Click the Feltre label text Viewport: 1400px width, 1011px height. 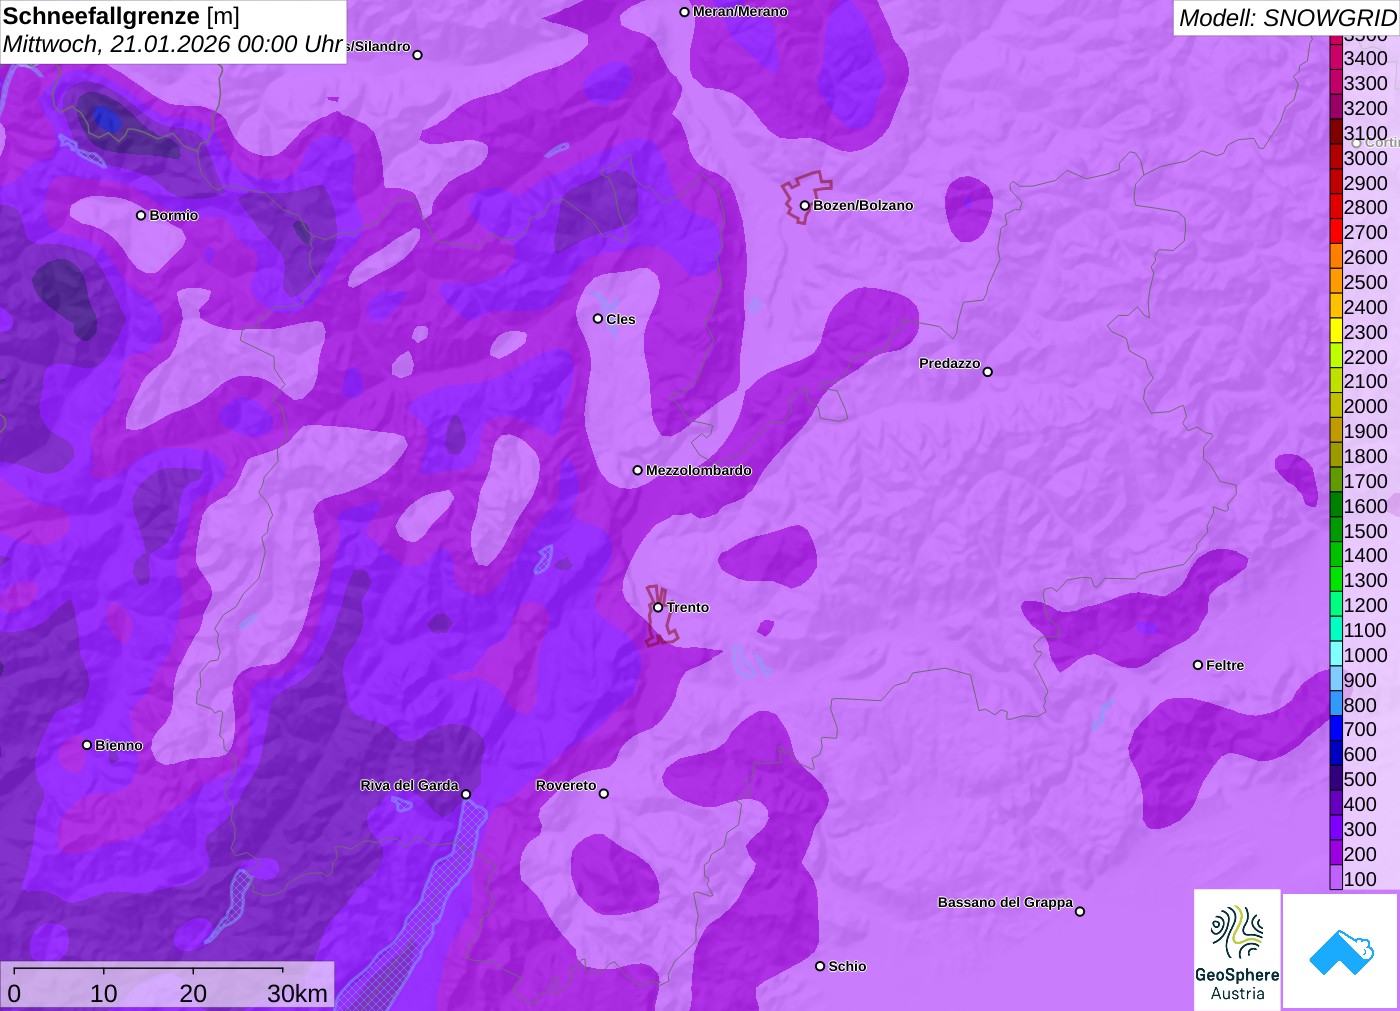tap(1225, 665)
